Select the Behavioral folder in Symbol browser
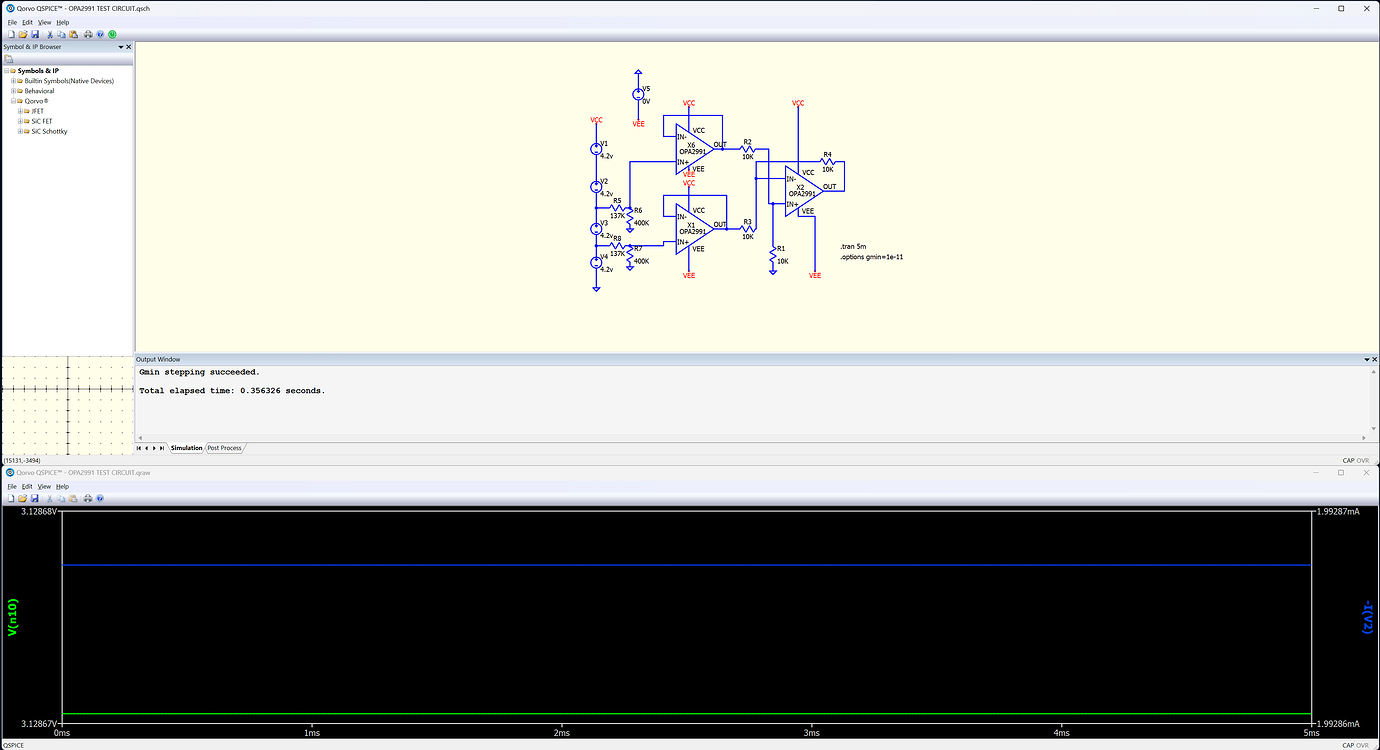 coord(40,91)
